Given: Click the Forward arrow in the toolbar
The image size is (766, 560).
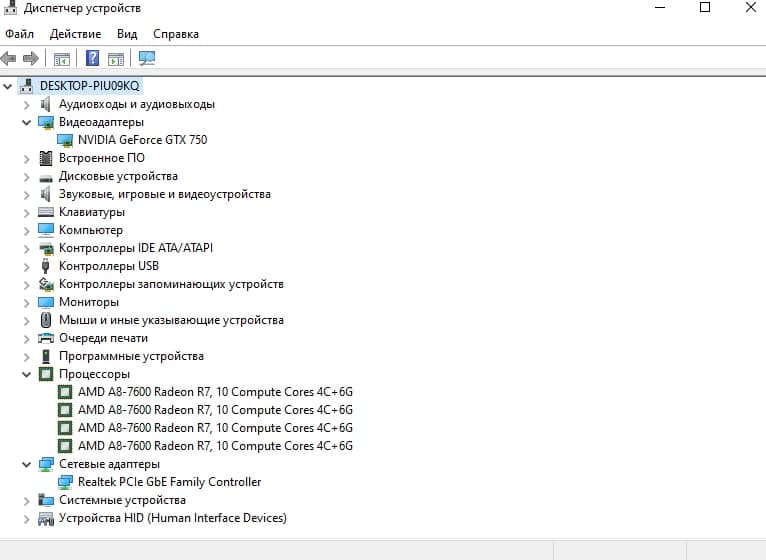Looking at the screenshot, I should 31,58.
